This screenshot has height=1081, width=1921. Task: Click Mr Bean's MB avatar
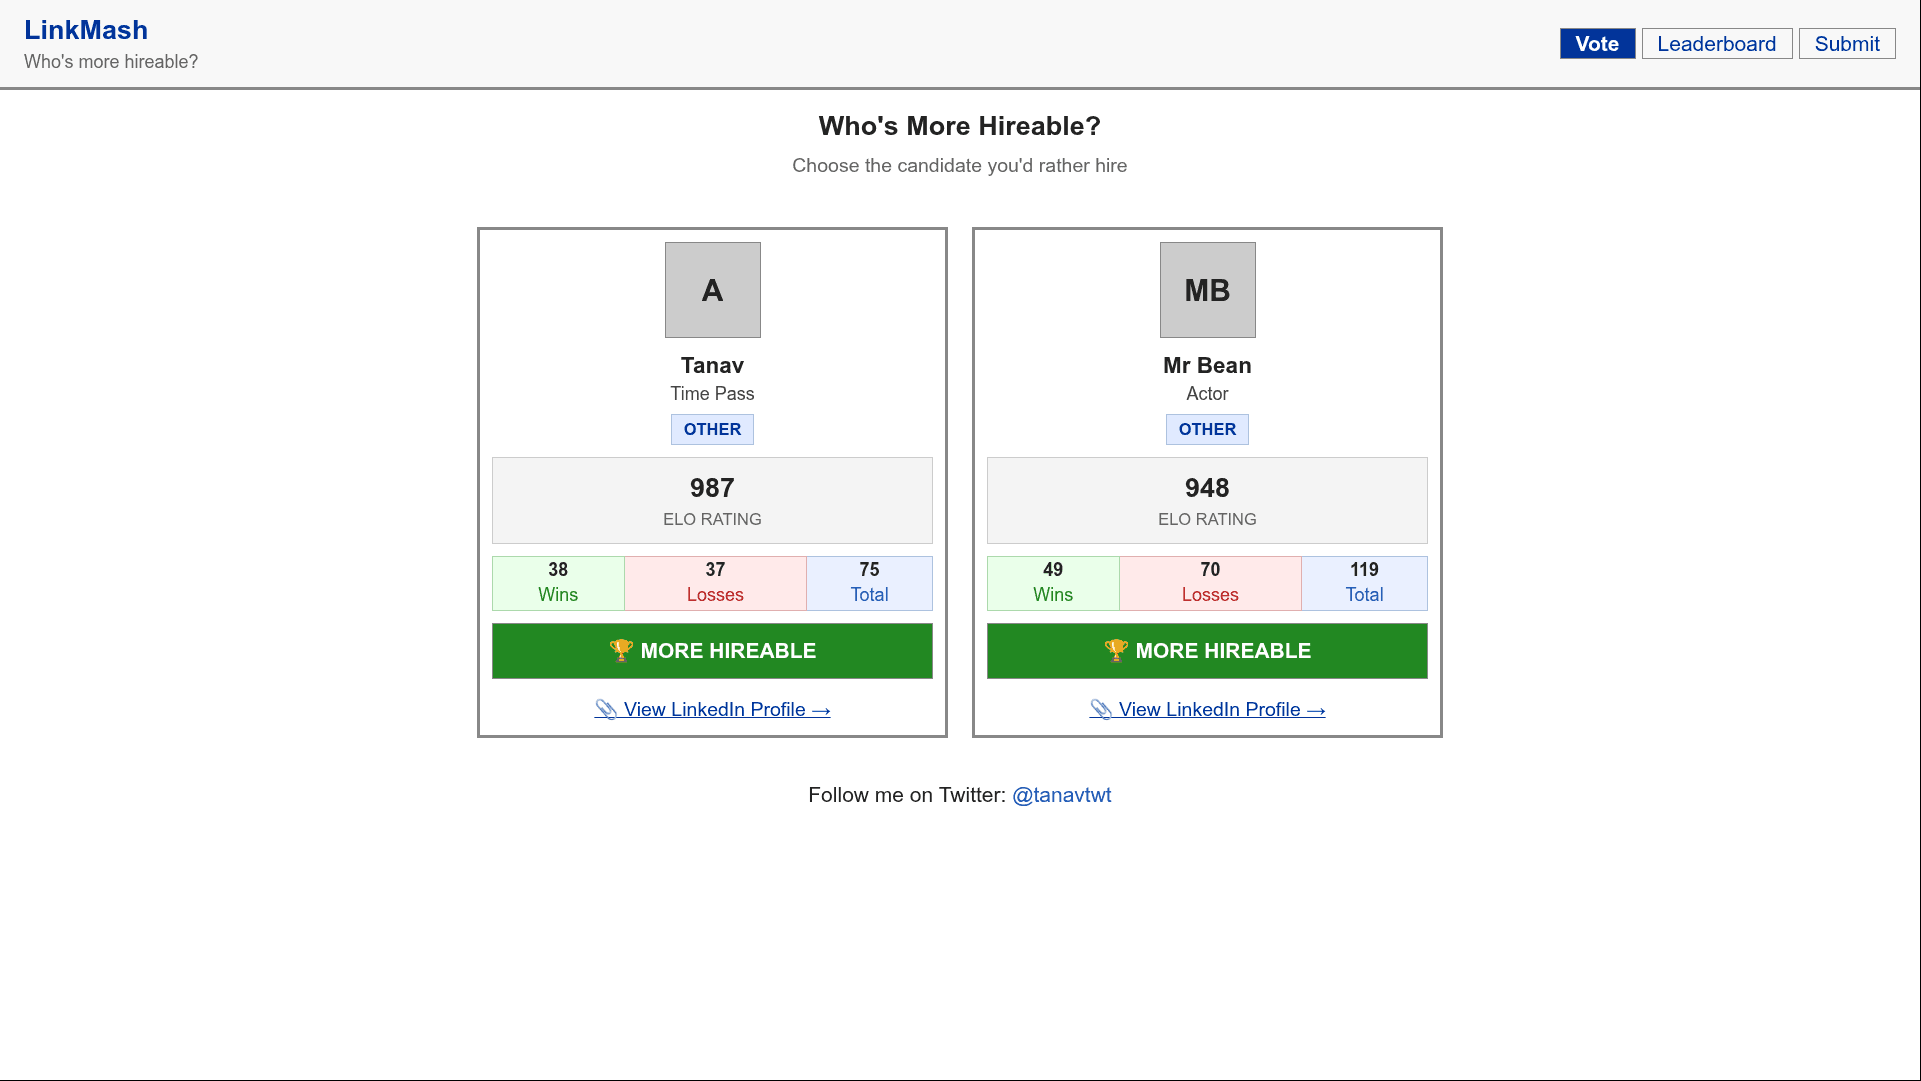click(x=1207, y=290)
